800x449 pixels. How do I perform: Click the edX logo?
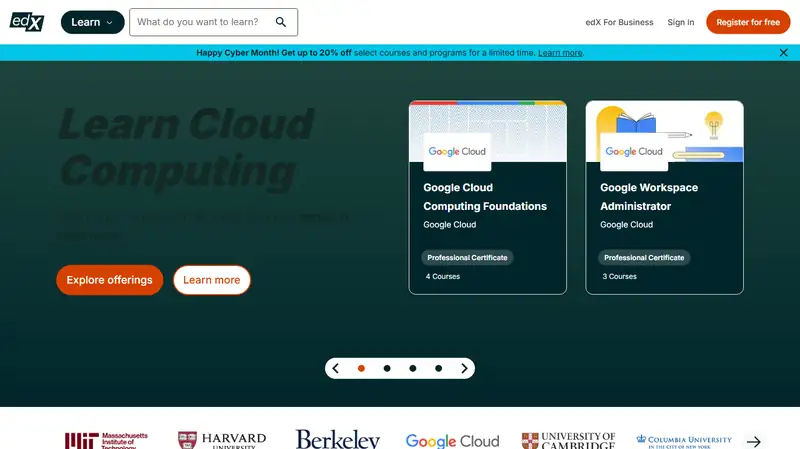(27, 22)
